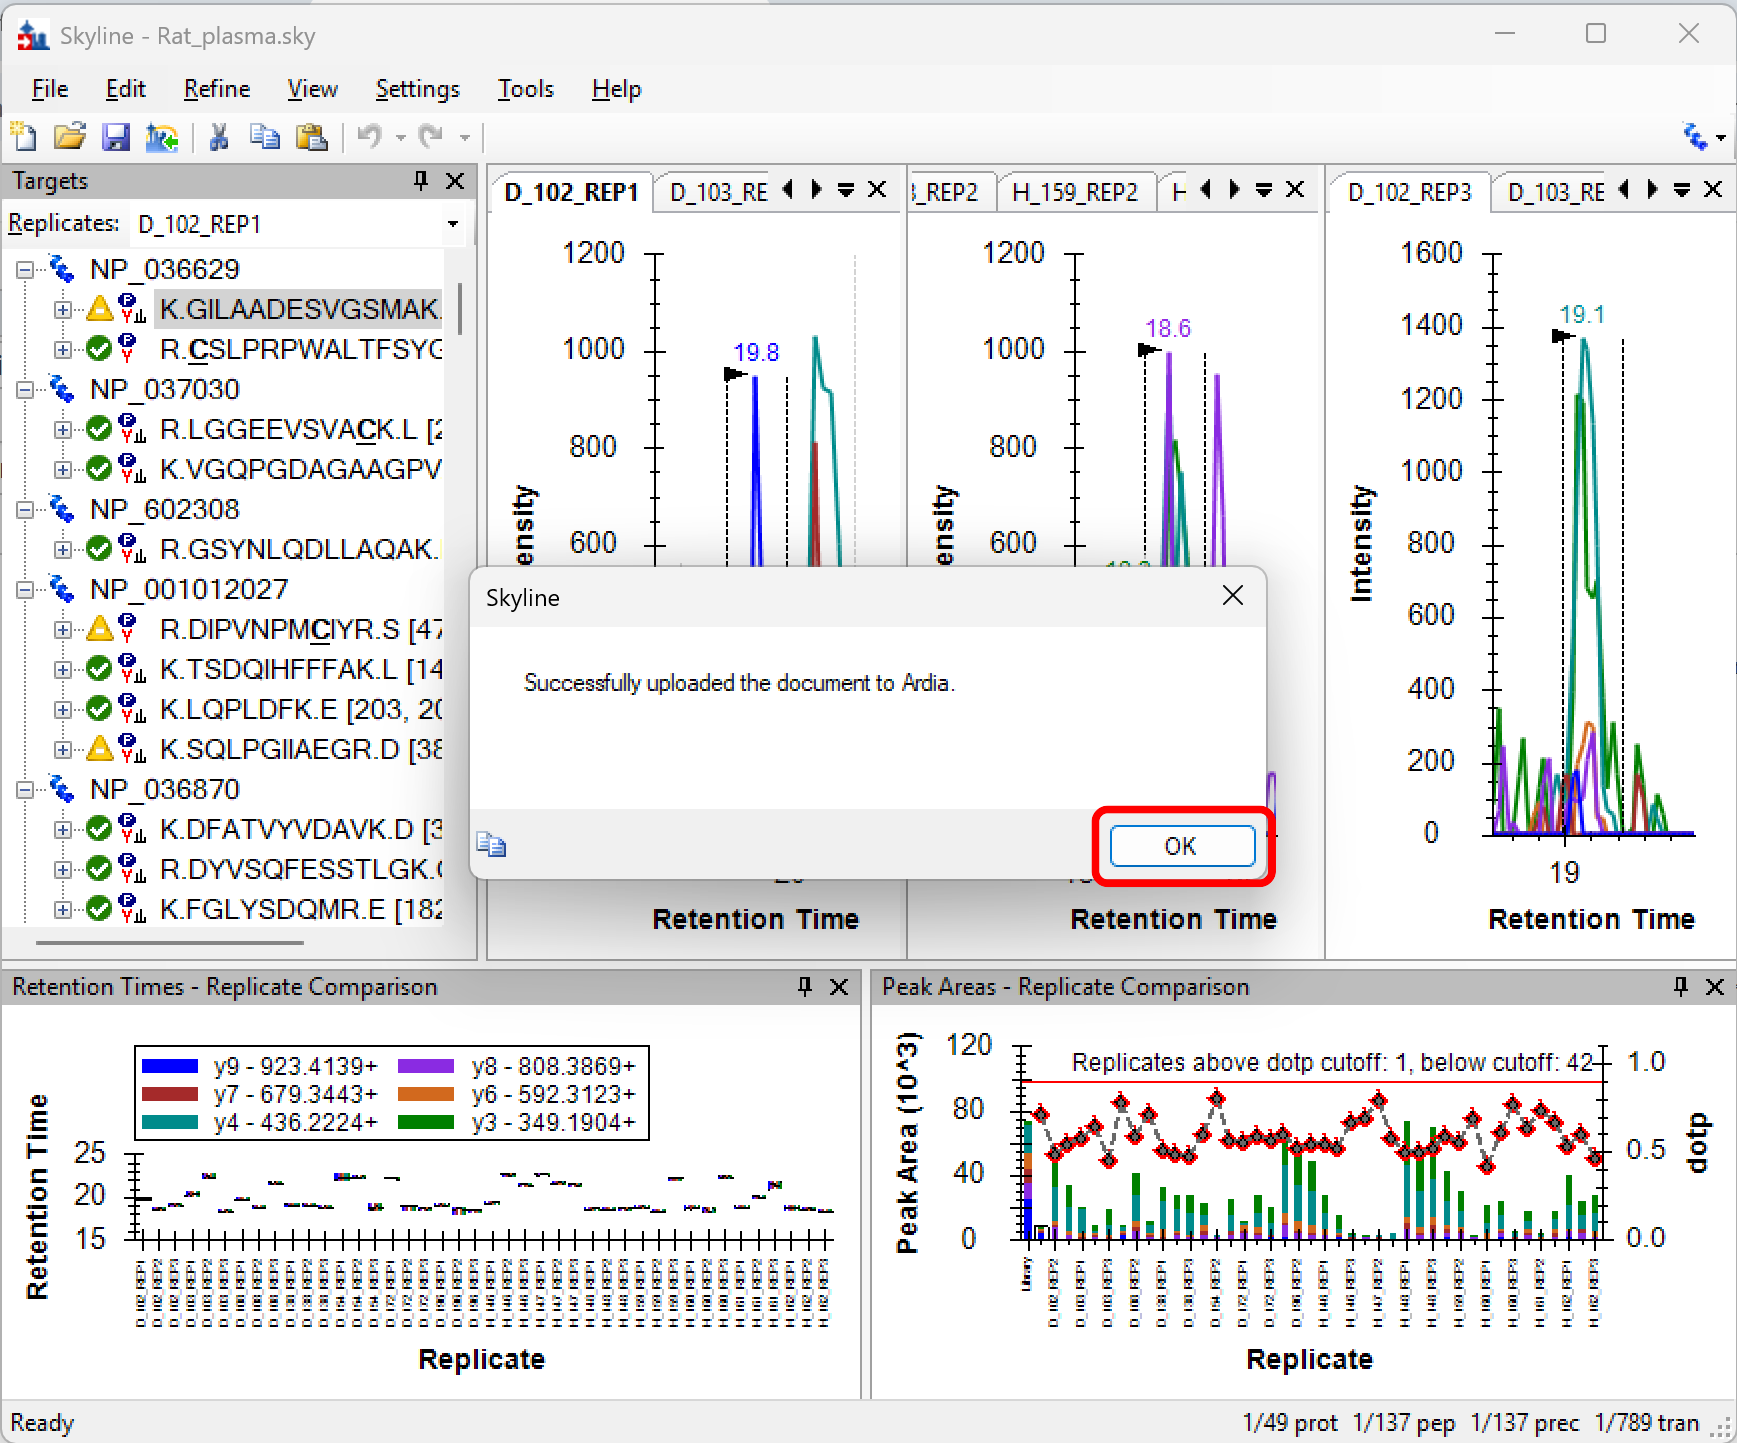
Task: Switch to H_159_REP2 chromatogram tab
Action: pos(1075,192)
